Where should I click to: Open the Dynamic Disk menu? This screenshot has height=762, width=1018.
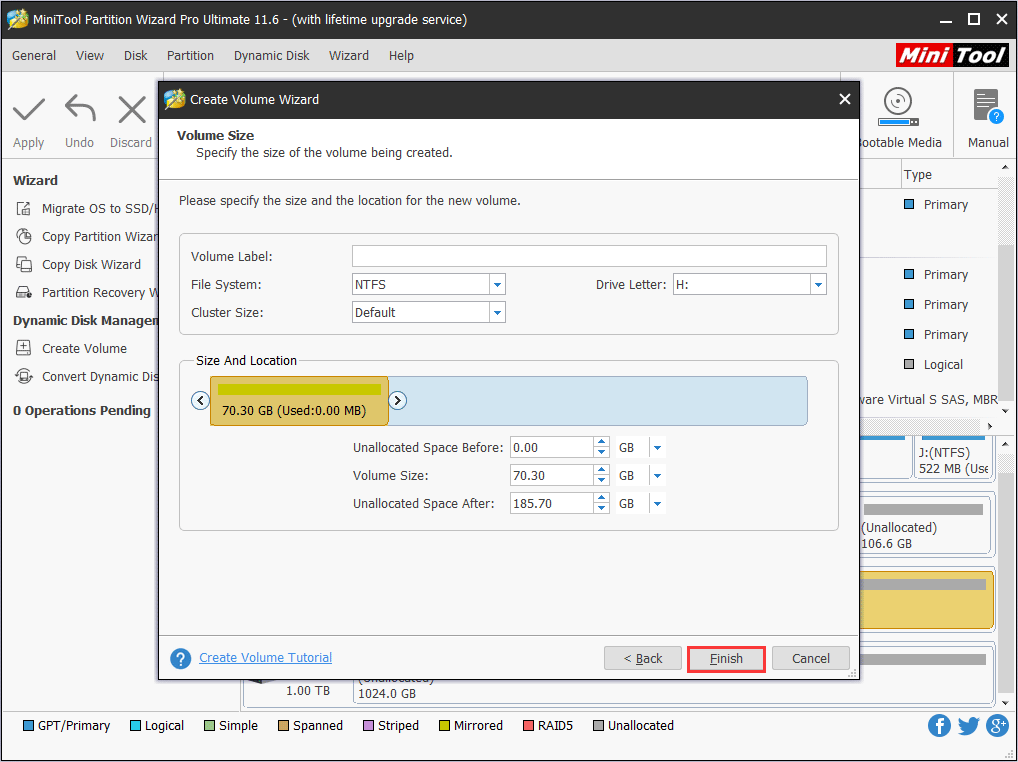point(271,56)
